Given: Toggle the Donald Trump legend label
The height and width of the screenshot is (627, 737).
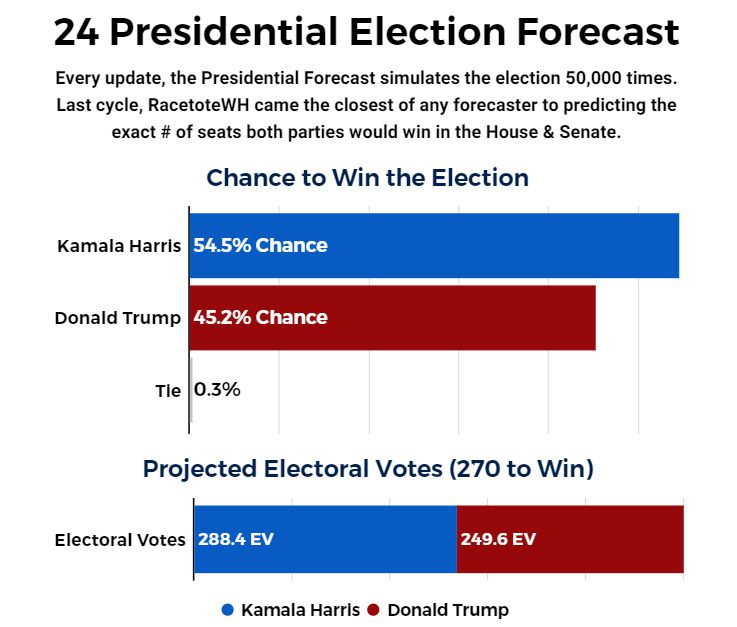Looking at the screenshot, I should (x=447, y=609).
